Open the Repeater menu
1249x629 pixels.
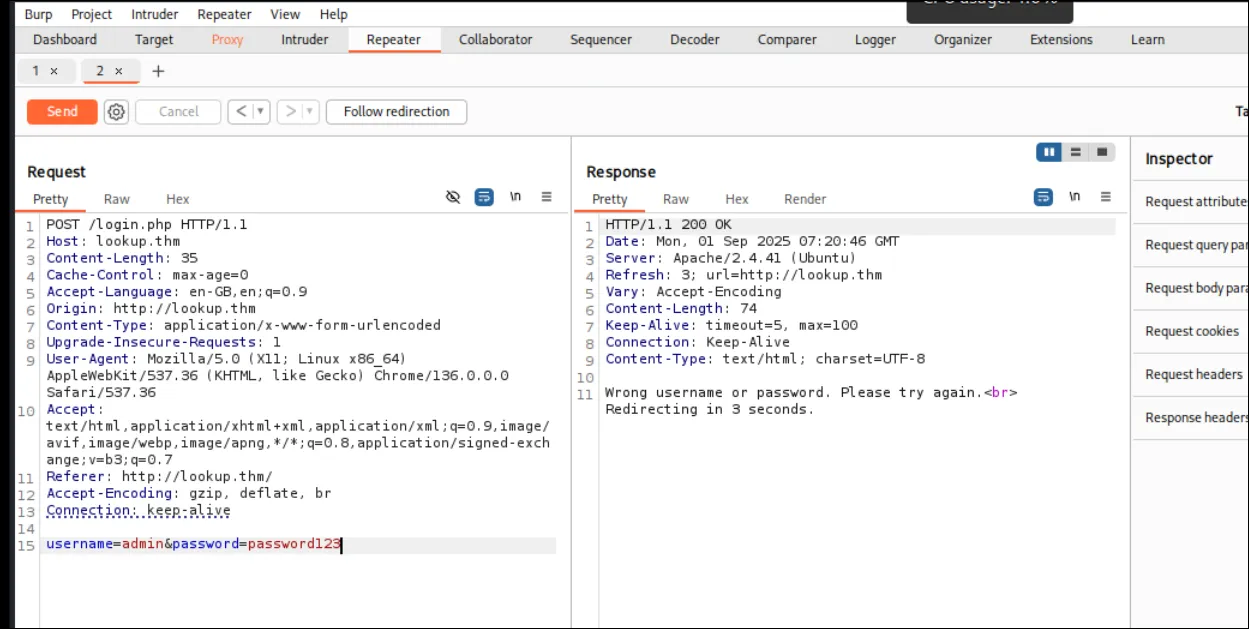[x=225, y=14]
